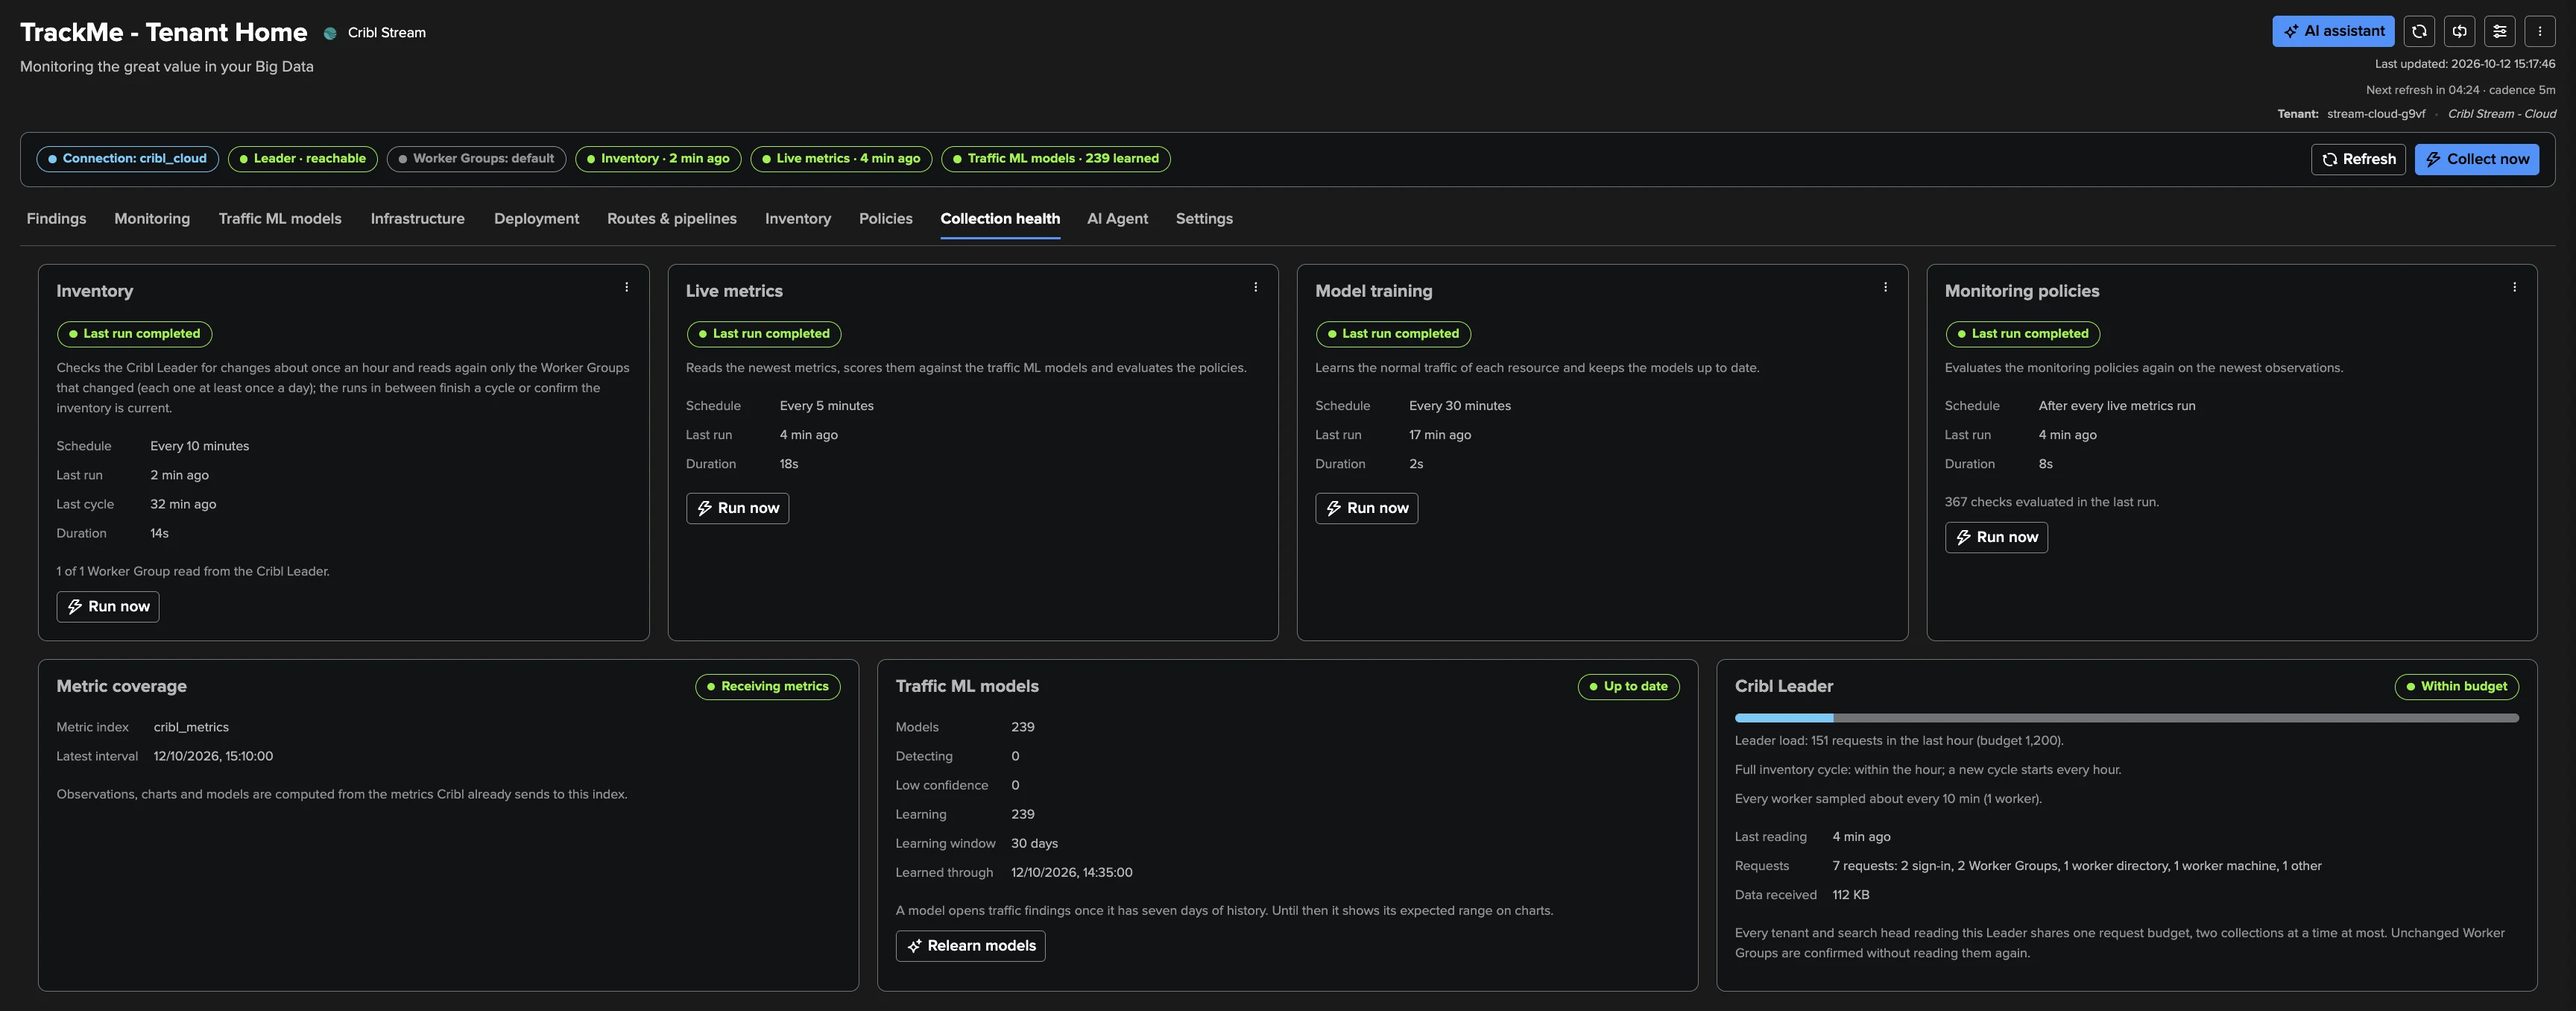Open the AI Agent tab
This screenshot has width=2576, height=1011.
click(x=1117, y=219)
